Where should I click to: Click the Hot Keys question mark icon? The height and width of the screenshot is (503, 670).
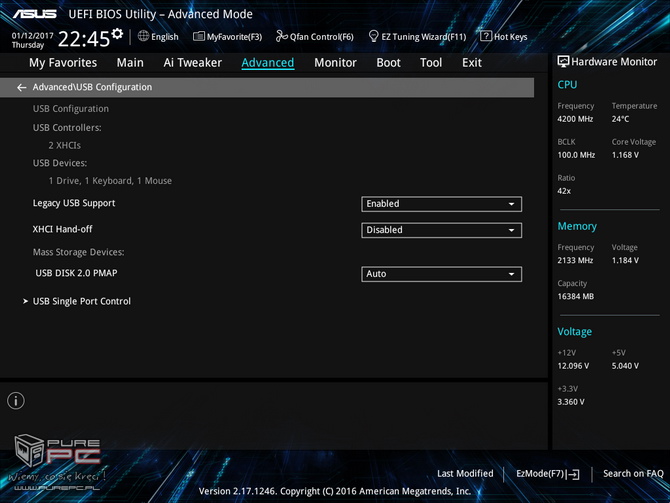(486, 36)
